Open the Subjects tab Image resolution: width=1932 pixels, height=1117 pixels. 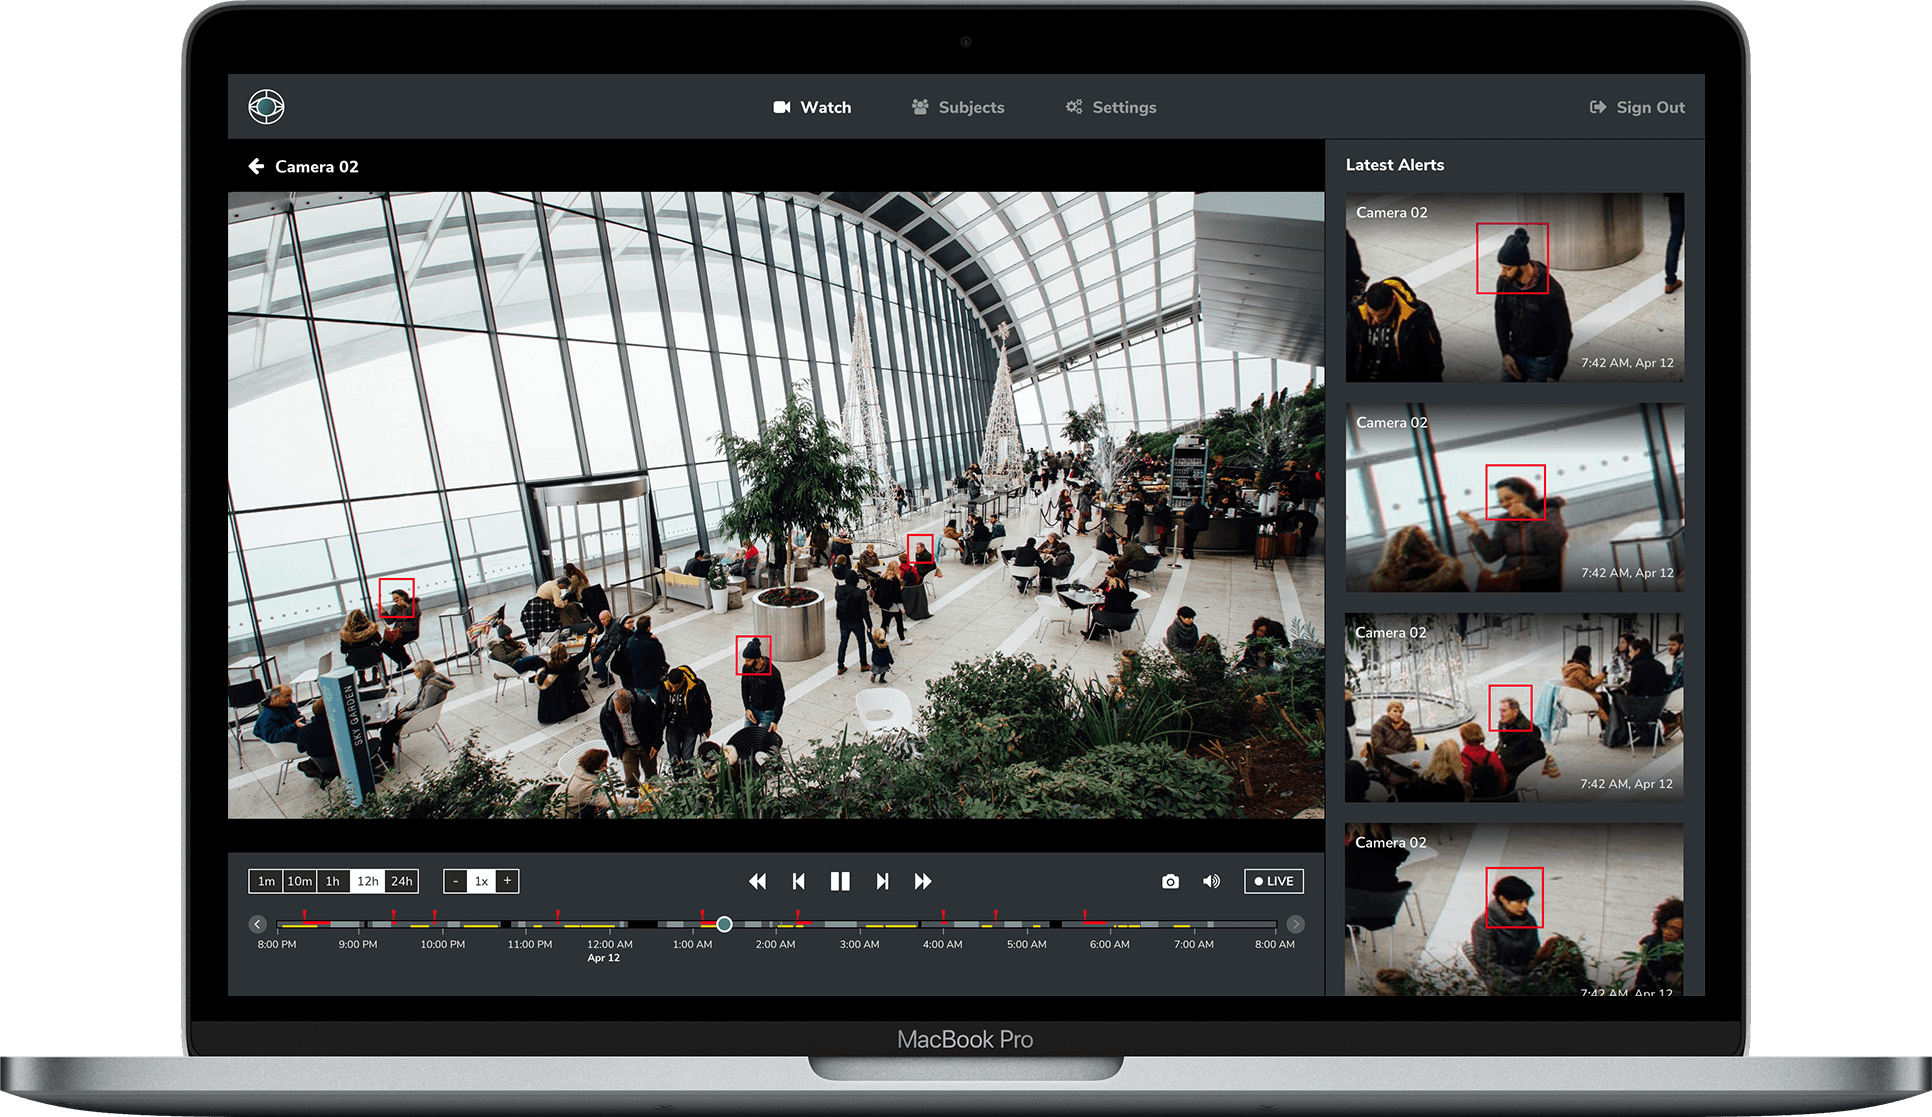pos(958,107)
